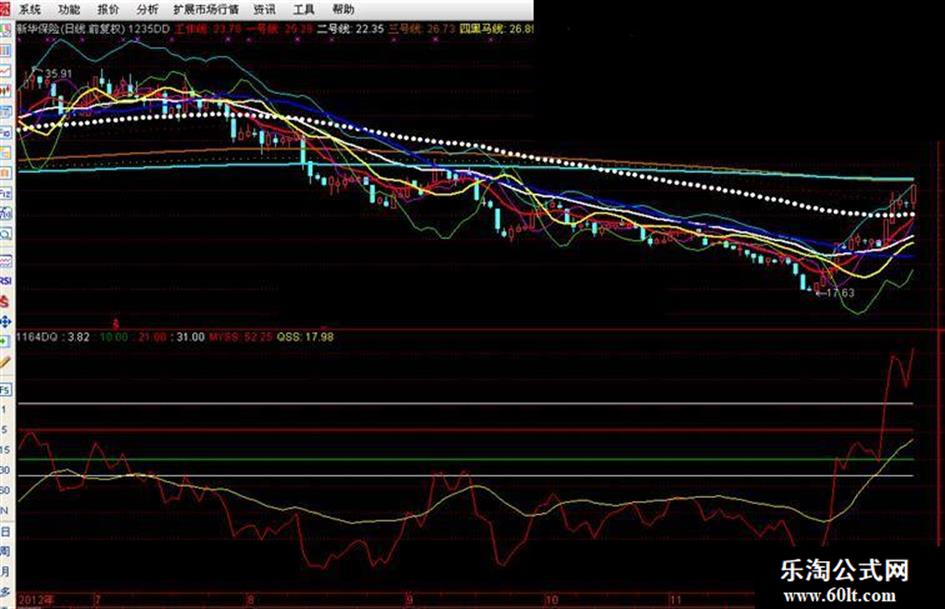Open the 工具 menu
945x609 pixels.
coord(303,10)
